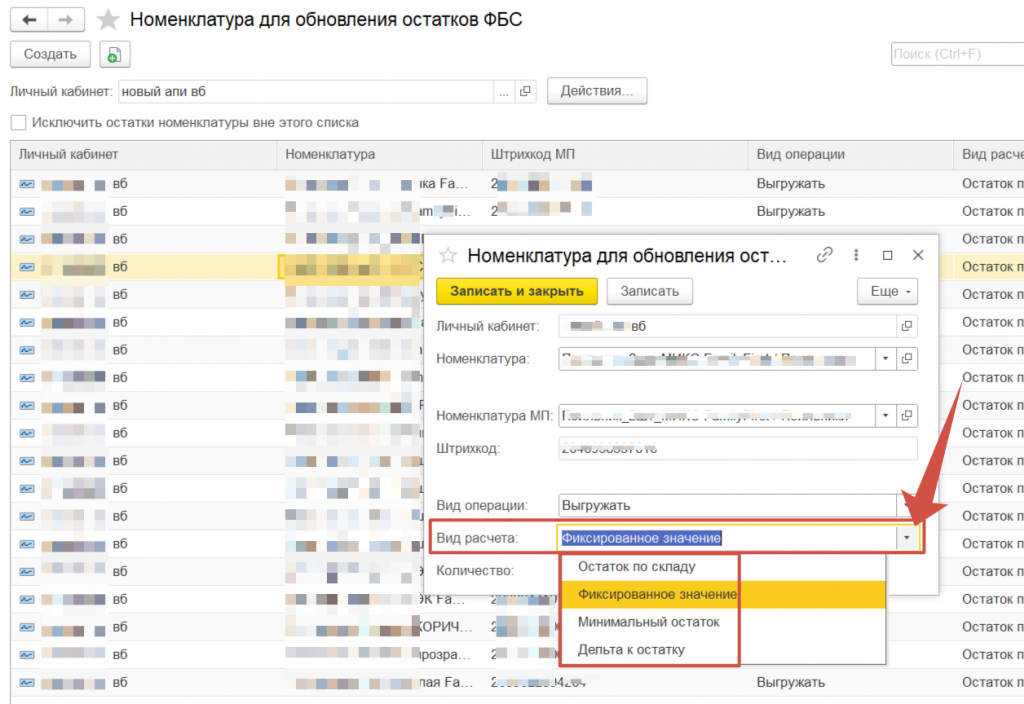Click the get-link icon in dialog header
1024x704 pixels.
coord(825,255)
